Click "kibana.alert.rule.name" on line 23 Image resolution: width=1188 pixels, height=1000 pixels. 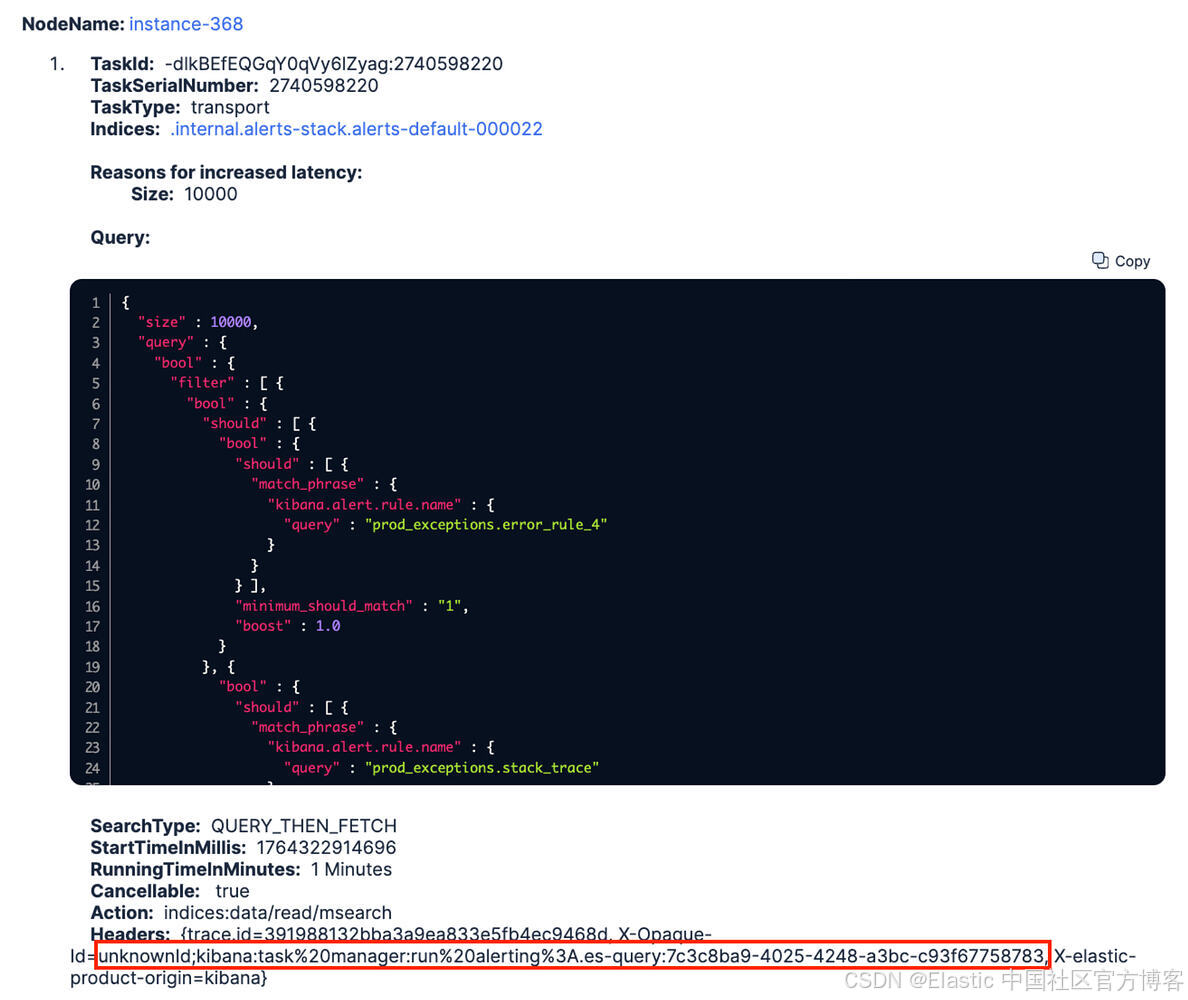364,747
